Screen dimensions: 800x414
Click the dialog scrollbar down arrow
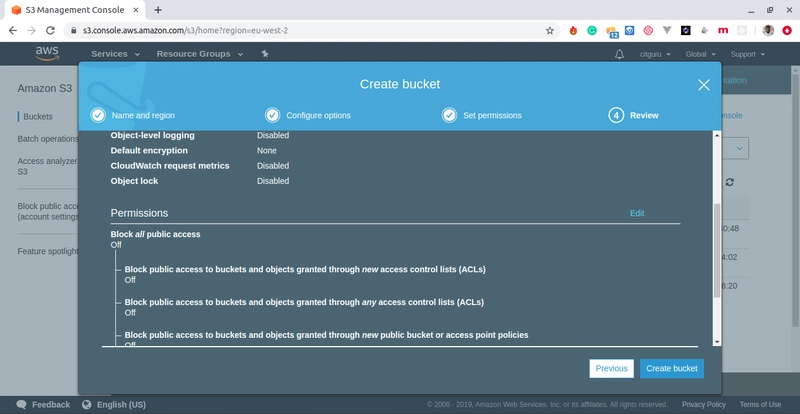coord(717,342)
